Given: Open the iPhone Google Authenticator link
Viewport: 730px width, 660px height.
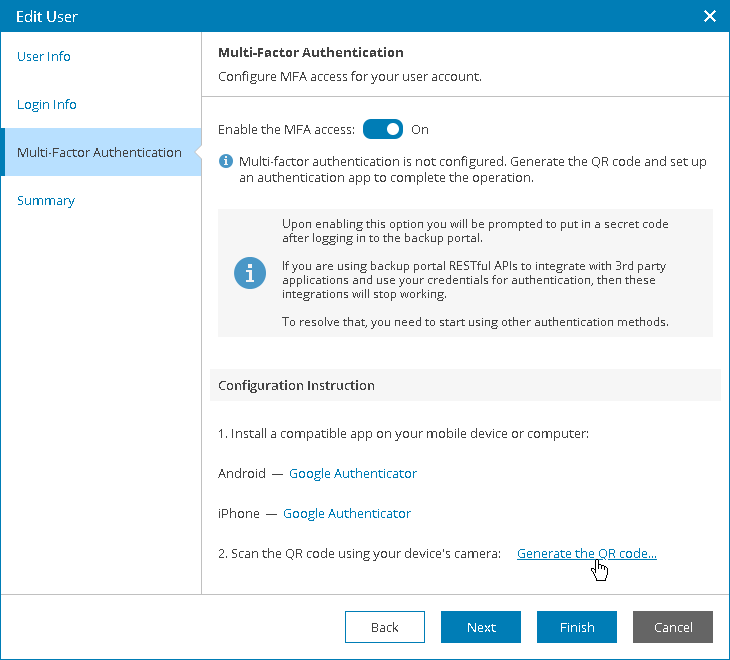Looking at the screenshot, I should click(x=347, y=513).
